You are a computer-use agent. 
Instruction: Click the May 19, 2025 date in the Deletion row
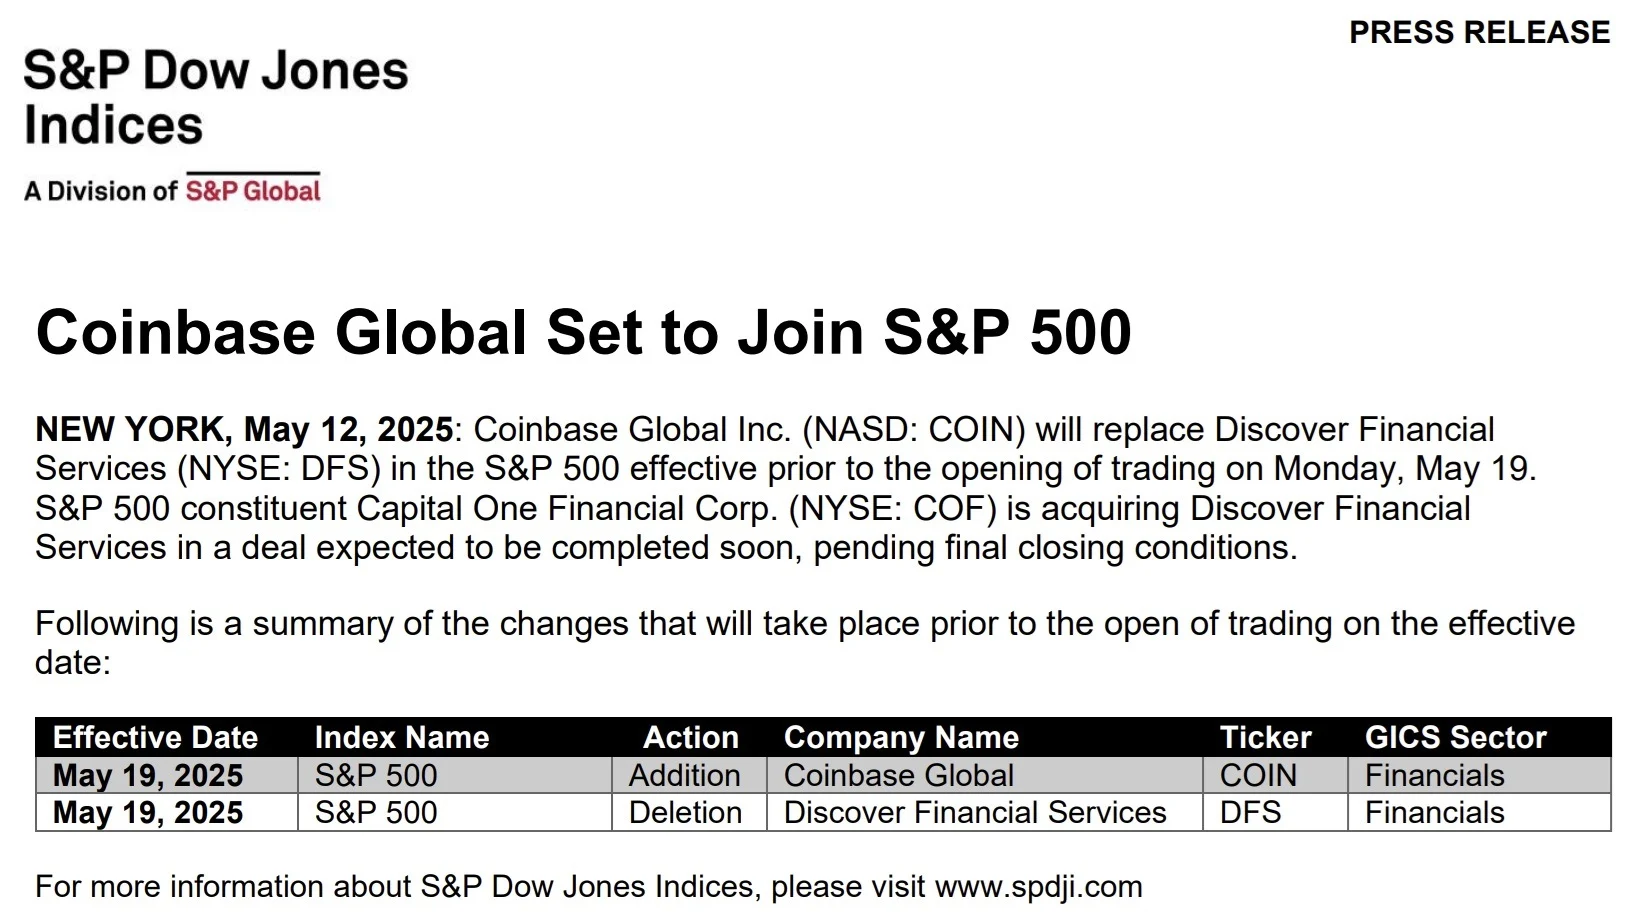(148, 813)
